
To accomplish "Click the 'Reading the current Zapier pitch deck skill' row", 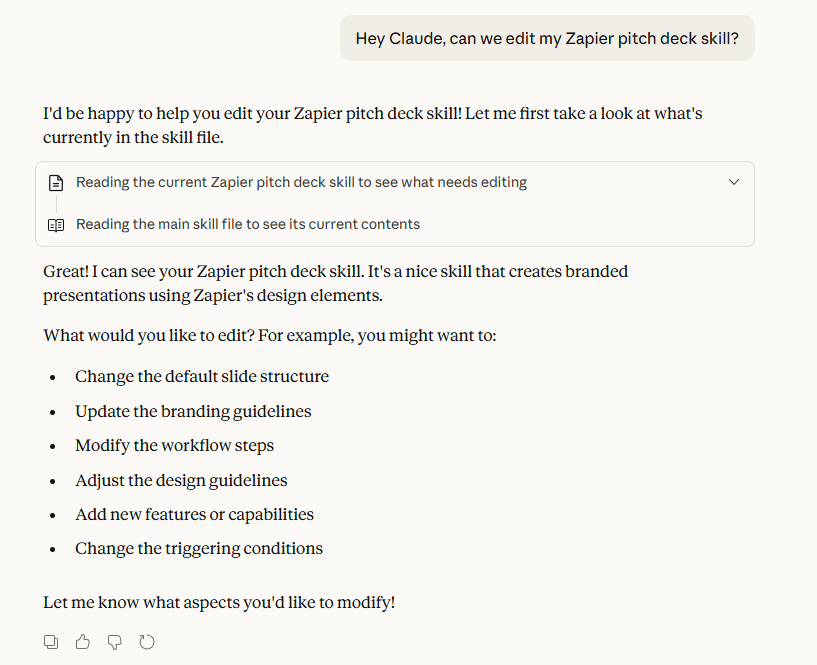I will [x=300, y=182].
